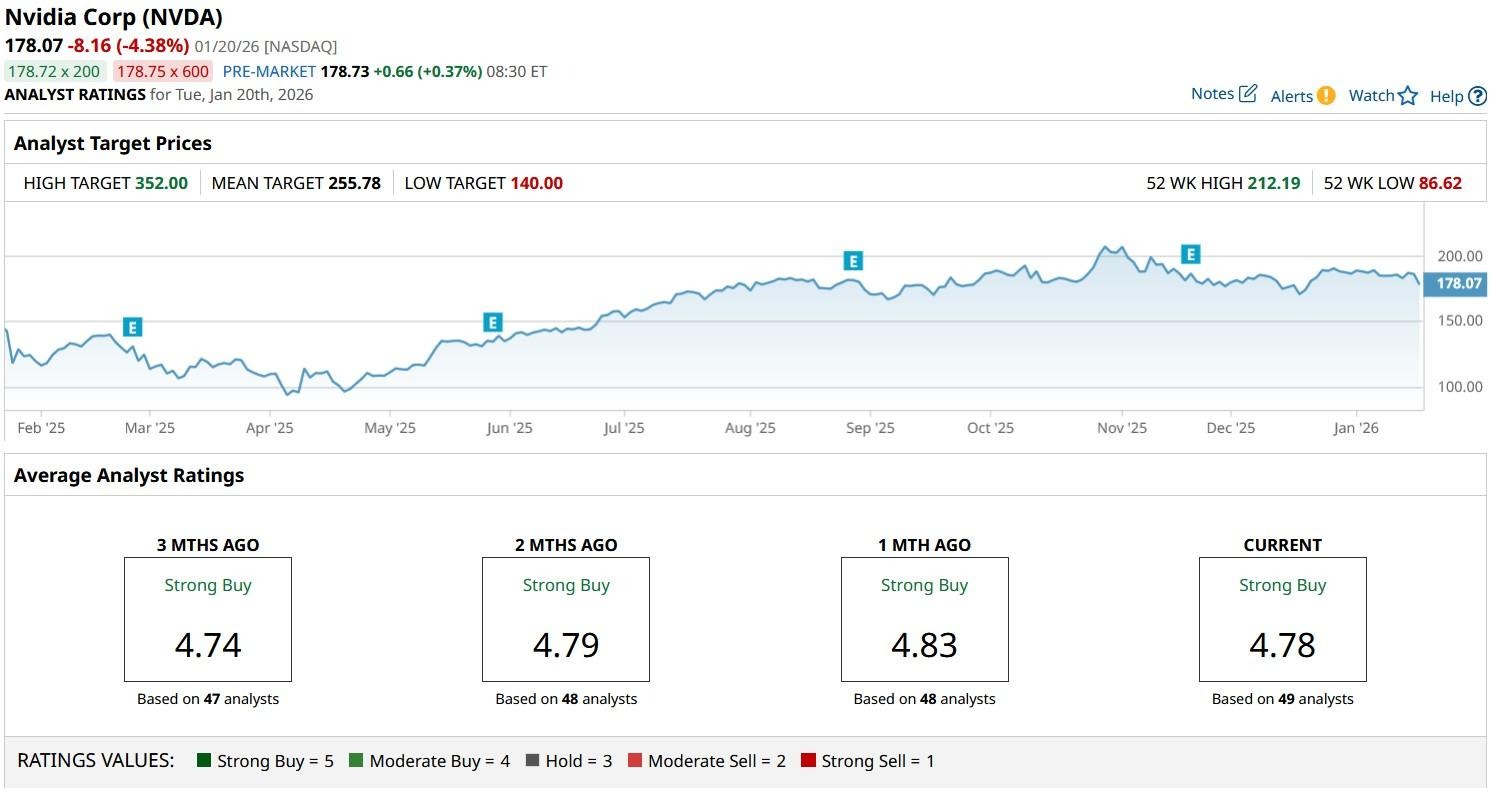The width and height of the screenshot is (1495, 799).
Task: Open the Alerts exclamation icon
Action: point(1326,96)
